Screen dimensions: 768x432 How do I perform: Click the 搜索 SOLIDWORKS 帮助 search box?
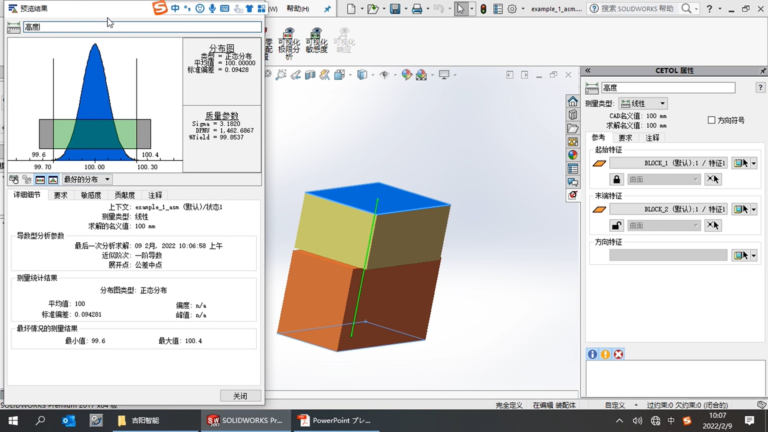(x=635, y=9)
